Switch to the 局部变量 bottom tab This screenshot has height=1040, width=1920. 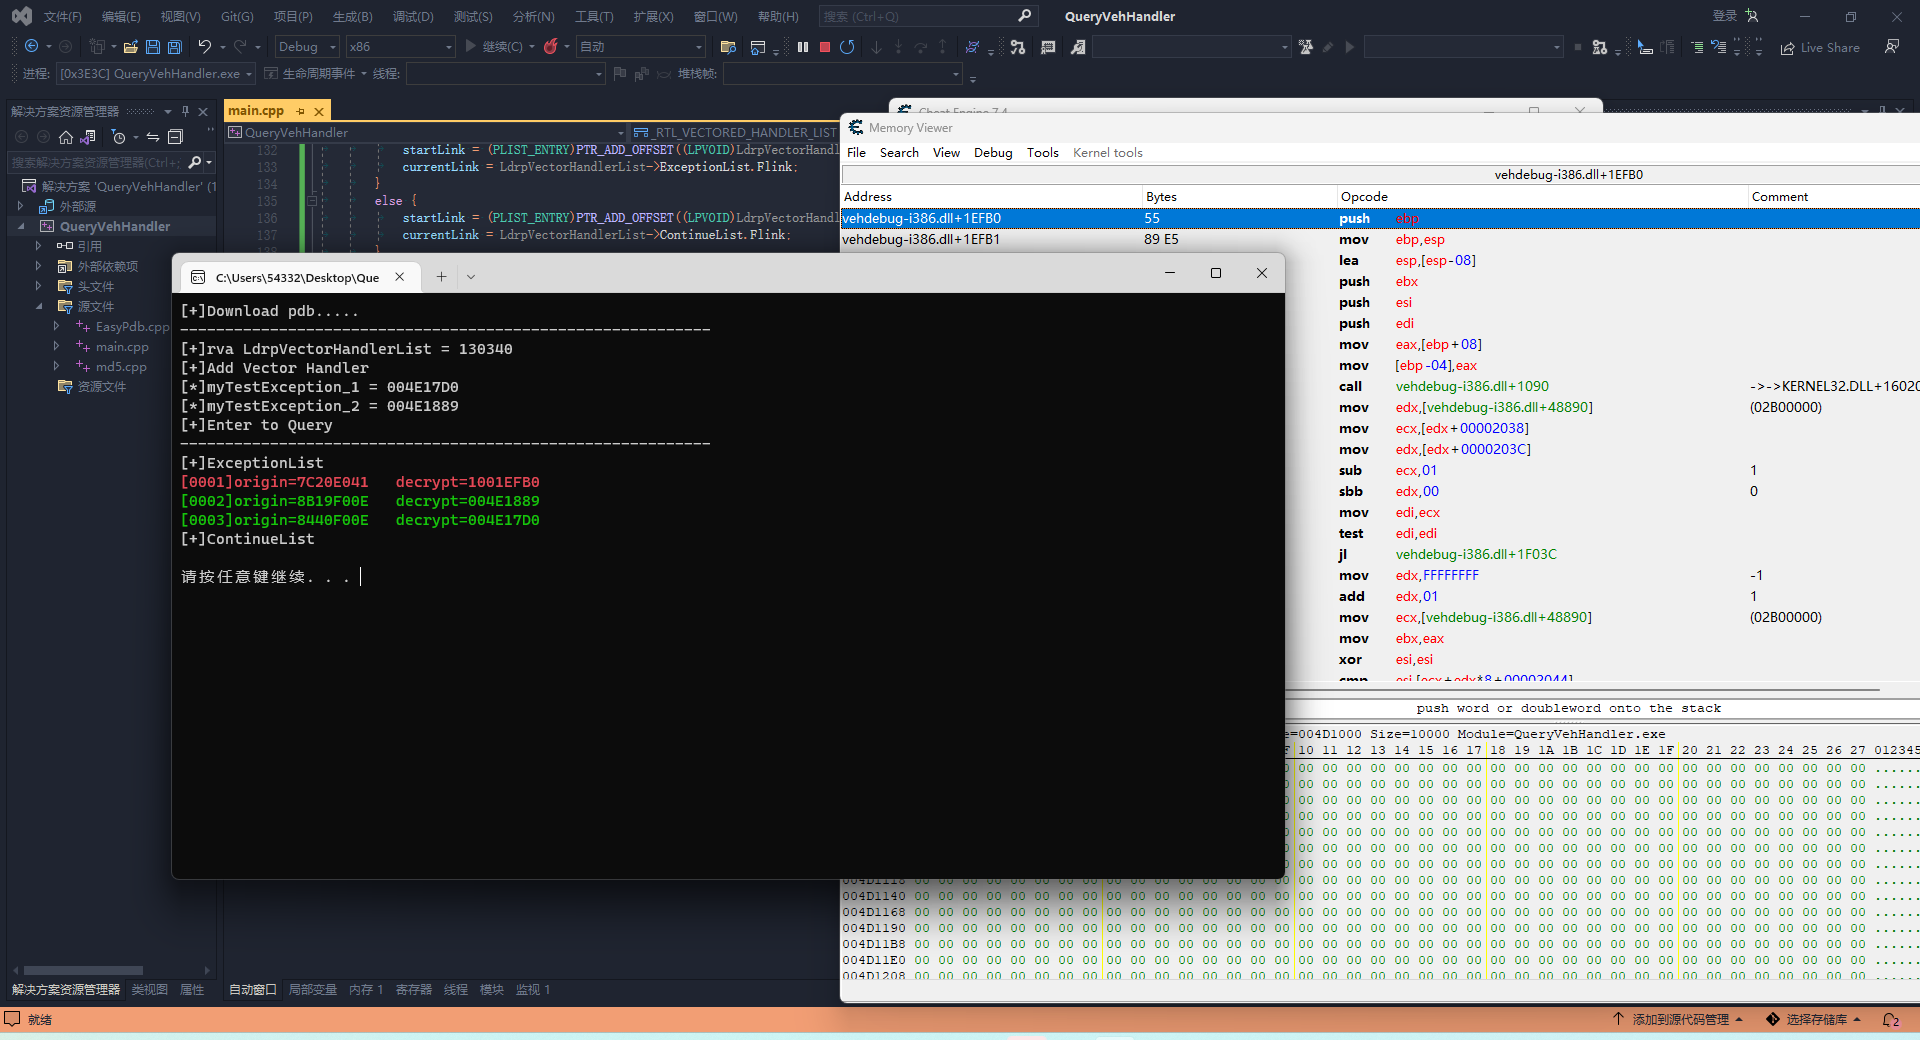pos(313,990)
